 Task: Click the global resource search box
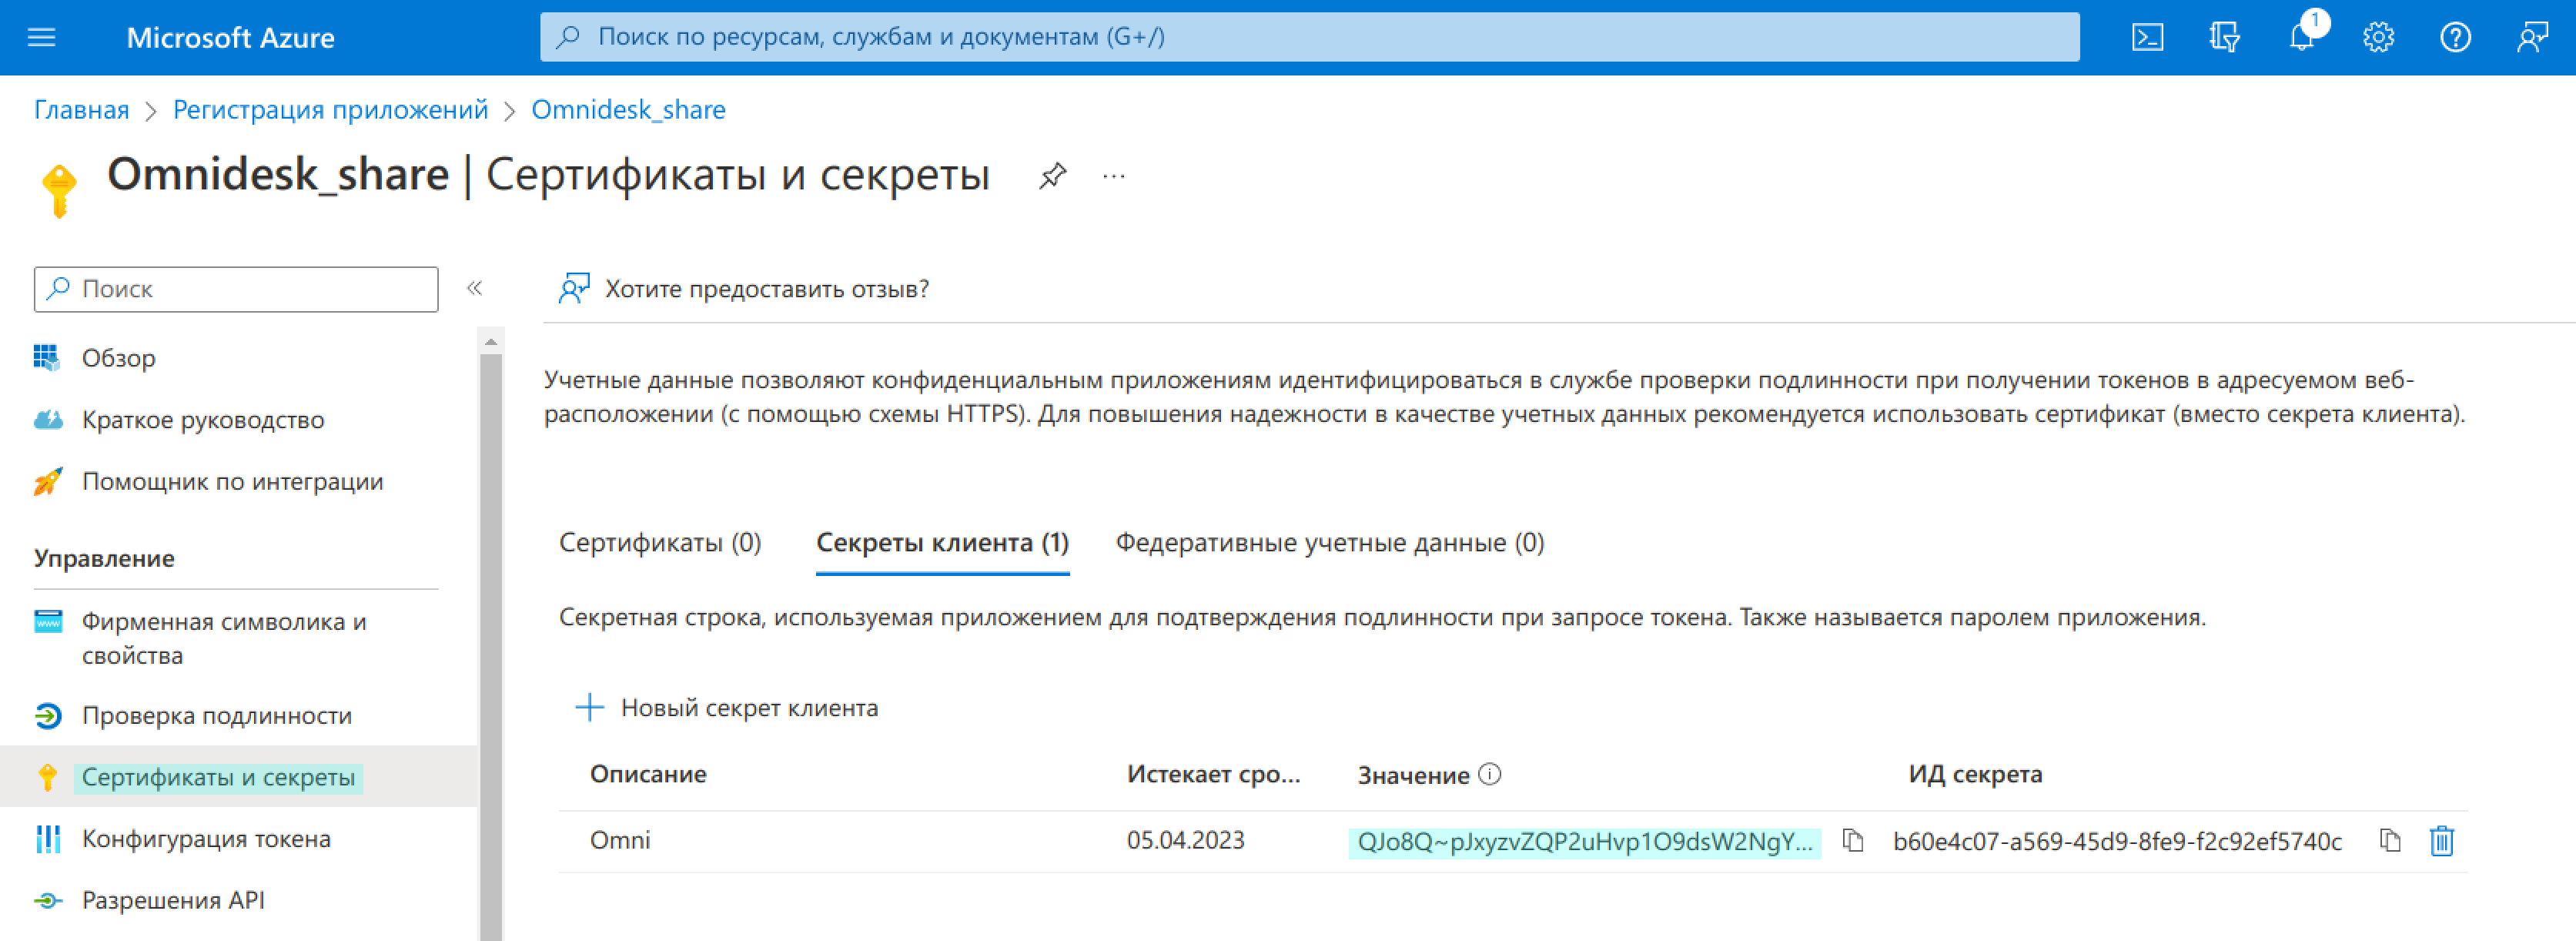point(1309,37)
